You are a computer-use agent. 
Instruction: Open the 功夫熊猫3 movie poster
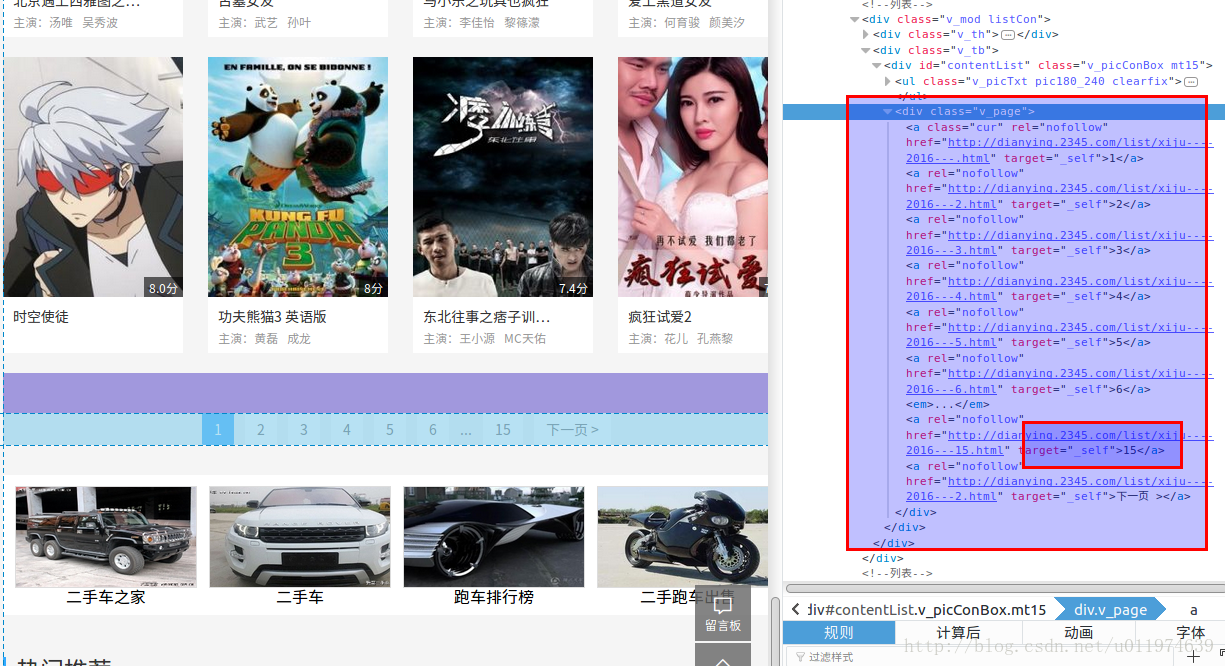pos(297,177)
